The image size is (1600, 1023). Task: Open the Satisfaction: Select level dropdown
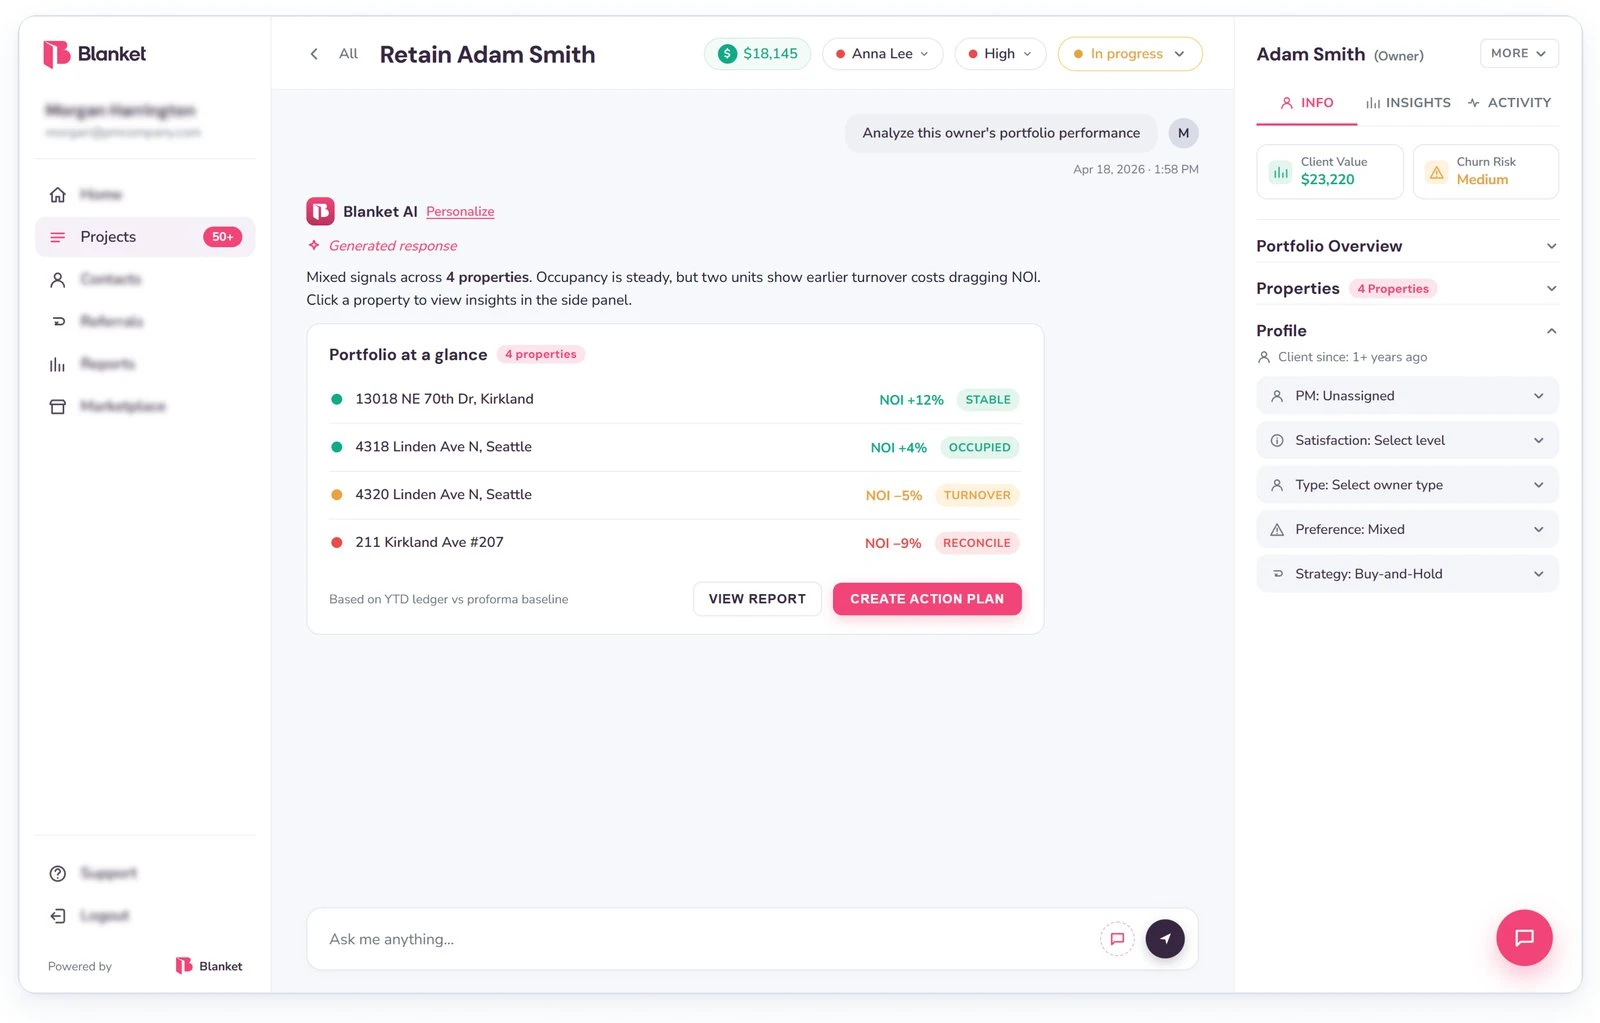point(1407,441)
